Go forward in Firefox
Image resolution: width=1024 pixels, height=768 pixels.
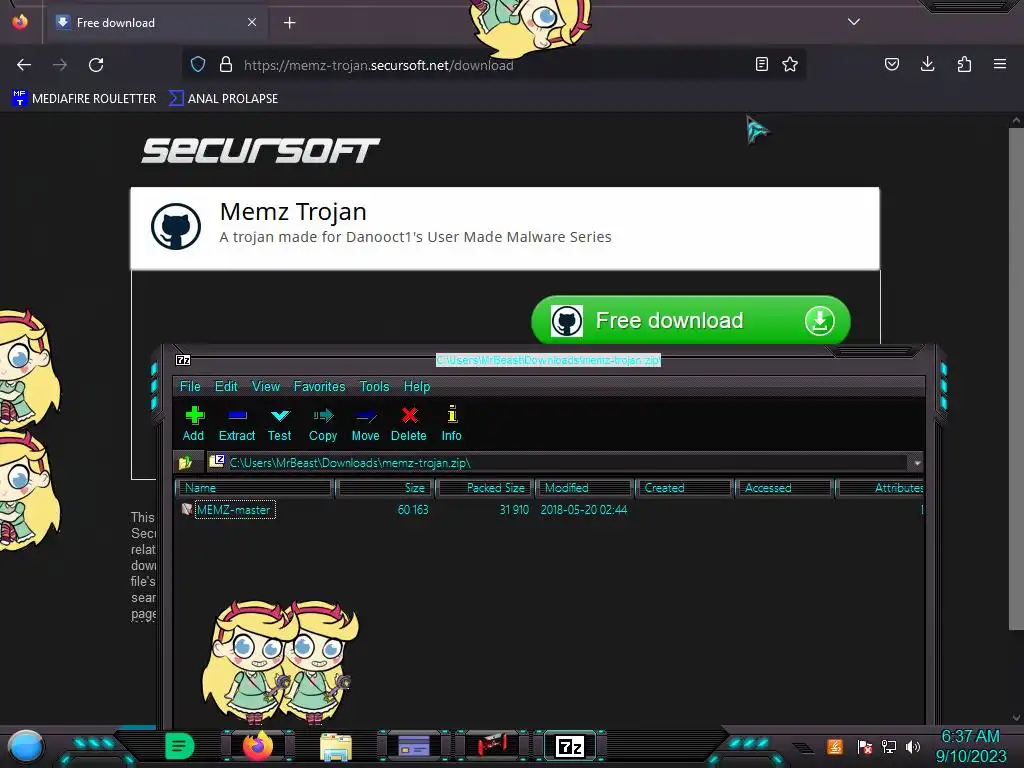coord(60,65)
